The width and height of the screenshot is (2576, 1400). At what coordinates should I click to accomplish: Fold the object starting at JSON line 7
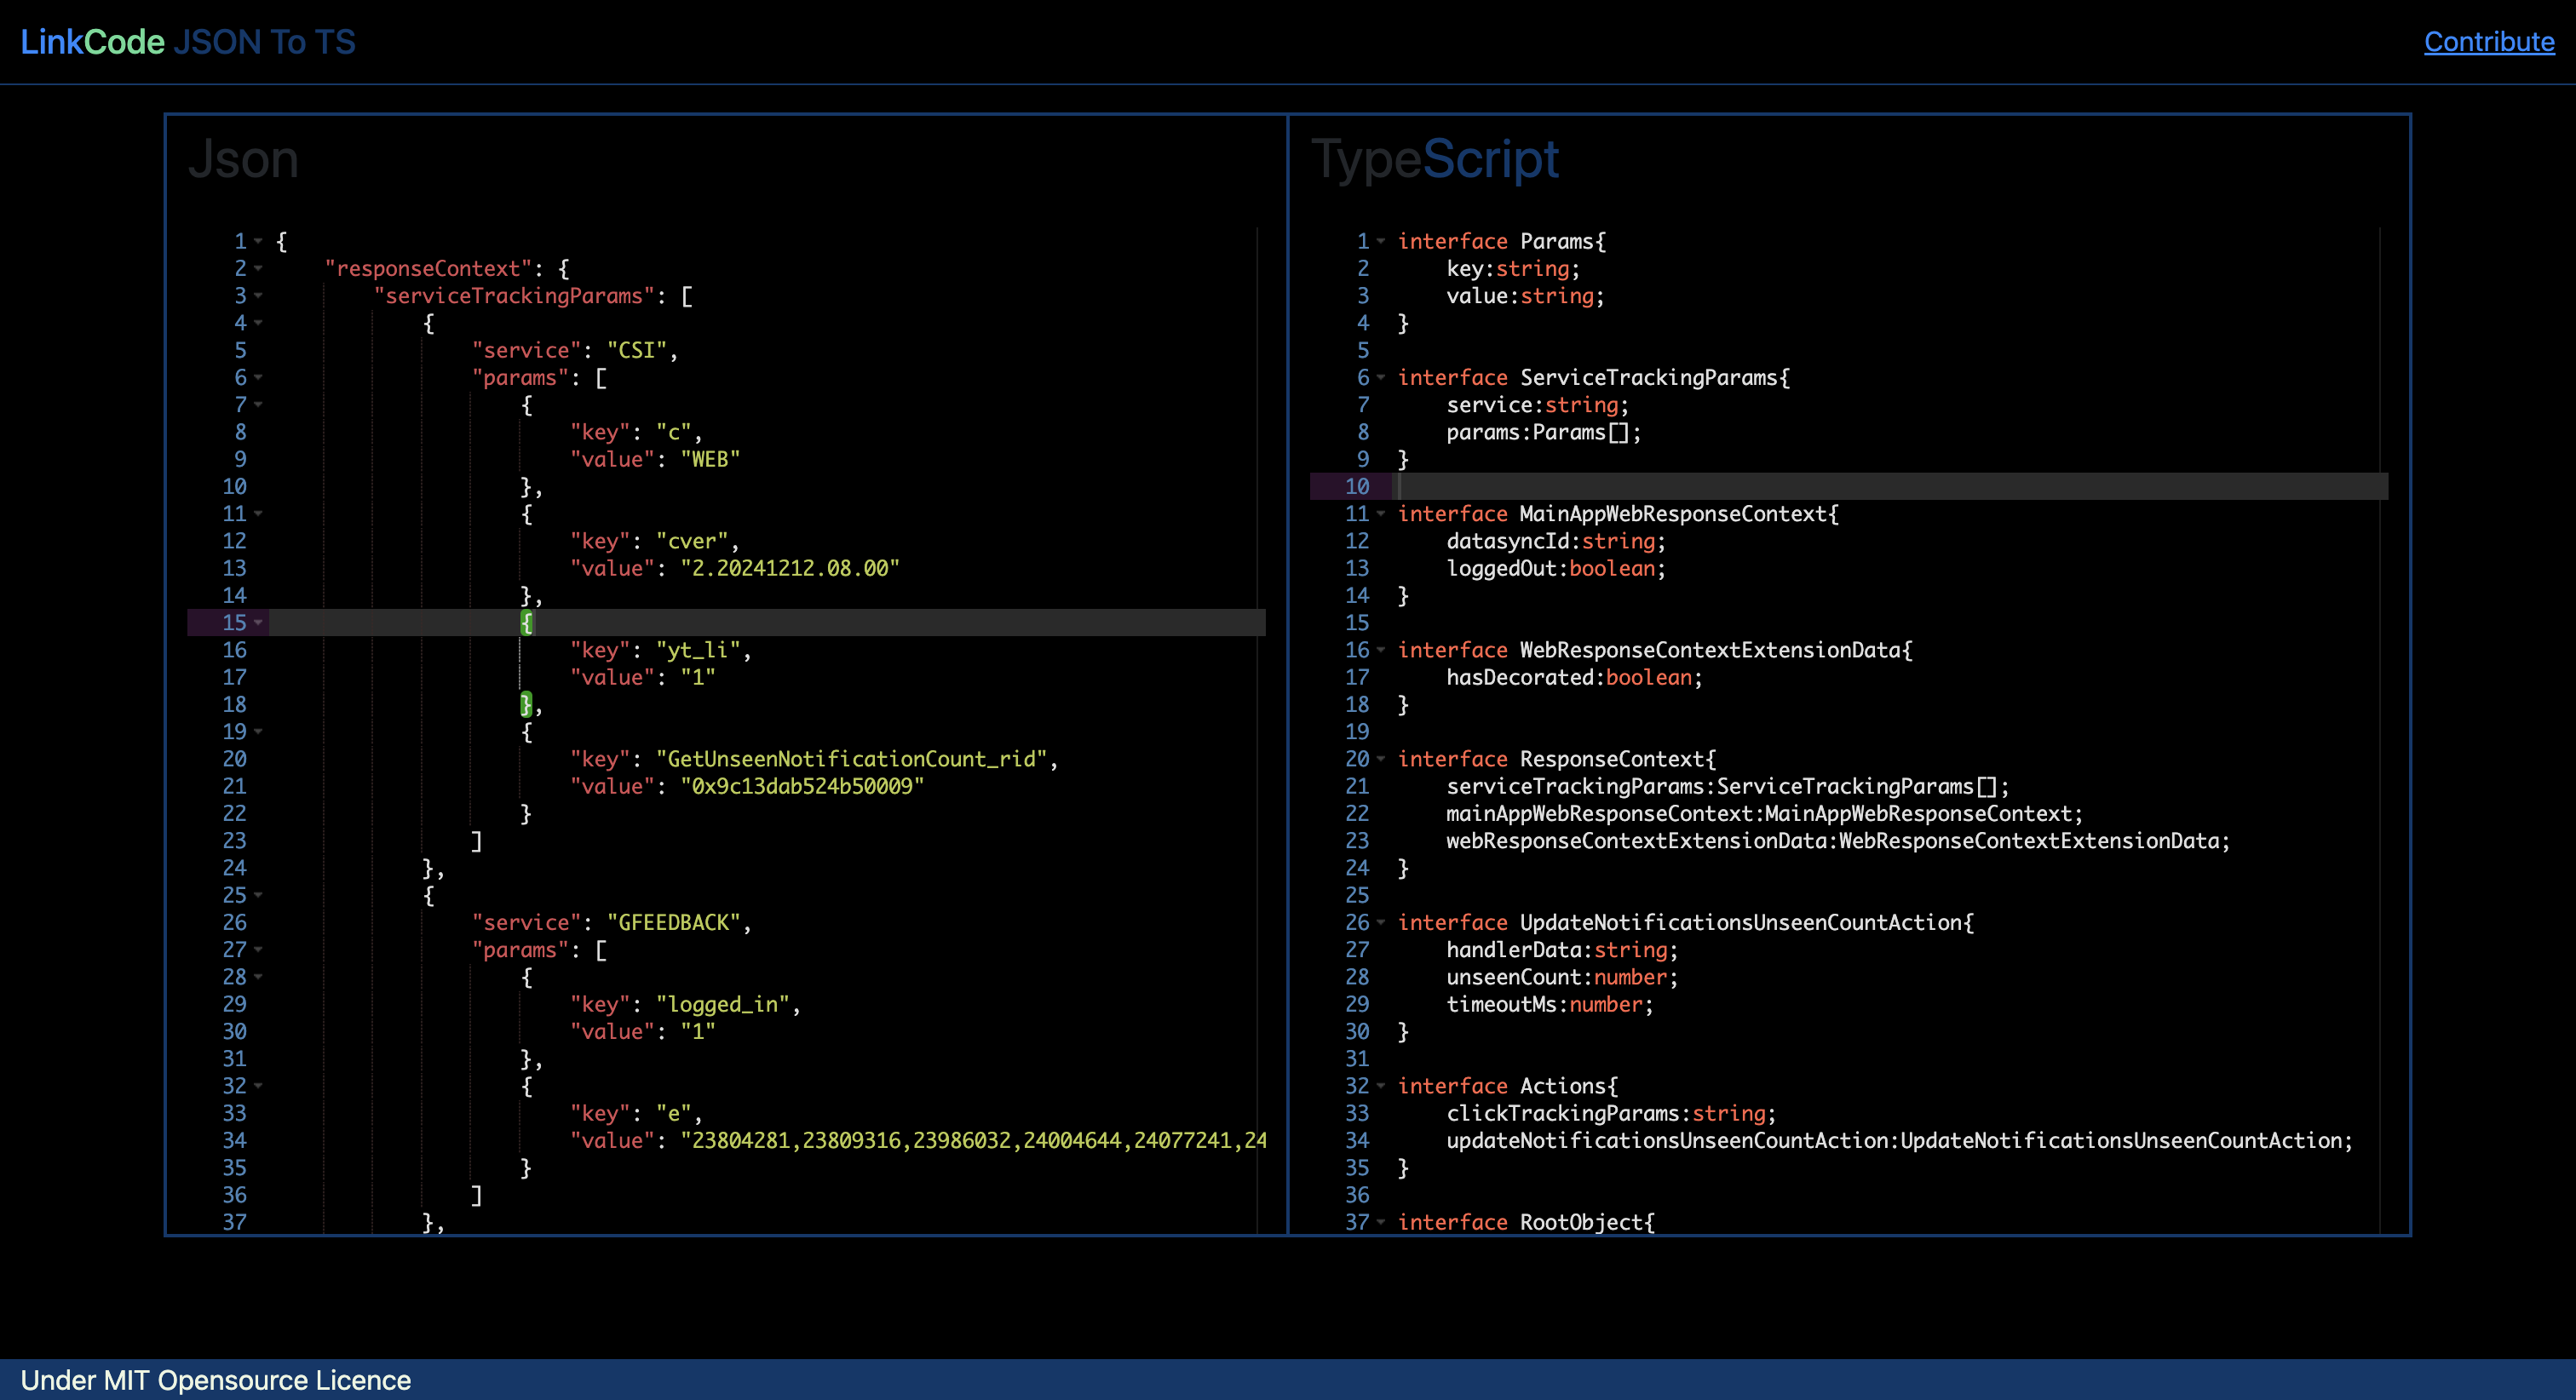pos(259,405)
